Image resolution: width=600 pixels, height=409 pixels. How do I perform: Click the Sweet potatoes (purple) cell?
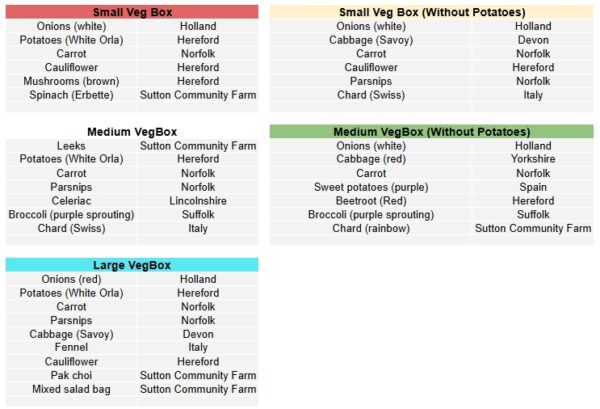(372, 187)
